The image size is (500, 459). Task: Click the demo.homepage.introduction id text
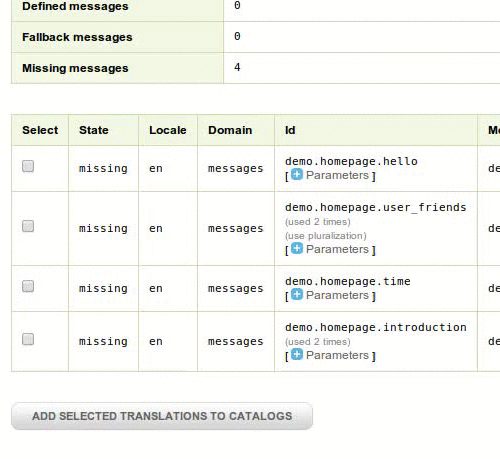click(x=376, y=327)
